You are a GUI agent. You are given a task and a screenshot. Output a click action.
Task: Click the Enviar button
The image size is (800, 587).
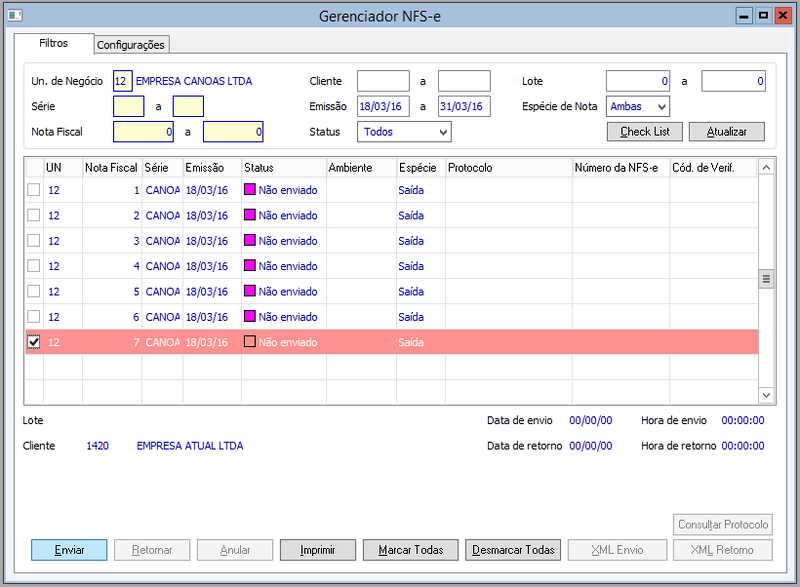tap(69, 550)
